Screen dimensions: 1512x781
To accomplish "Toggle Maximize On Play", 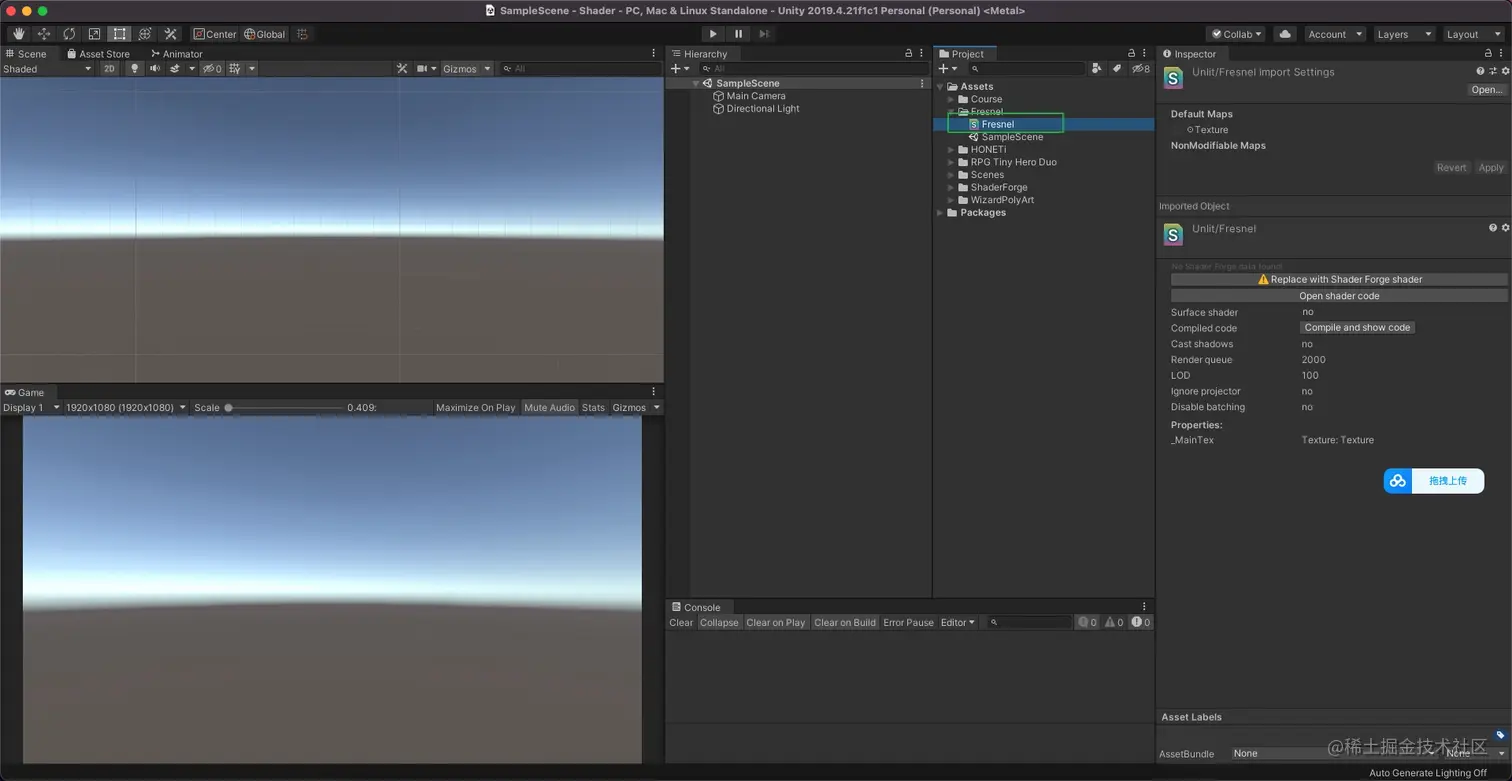I will click(x=475, y=408).
